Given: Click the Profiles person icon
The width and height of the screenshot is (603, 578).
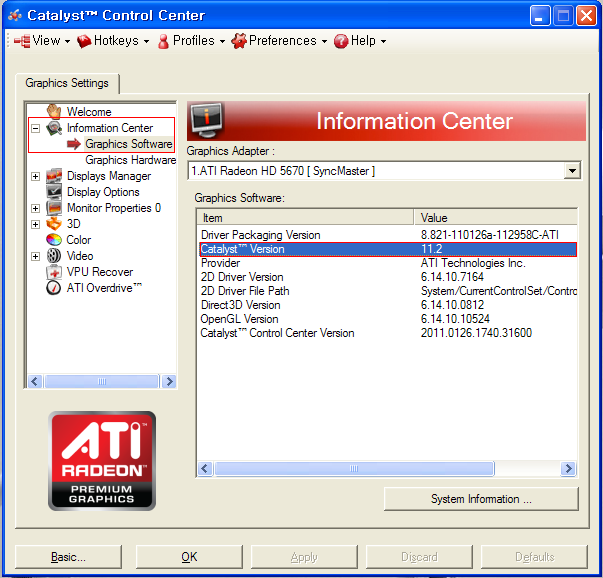Looking at the screenshot, I should tap(163, 41).
